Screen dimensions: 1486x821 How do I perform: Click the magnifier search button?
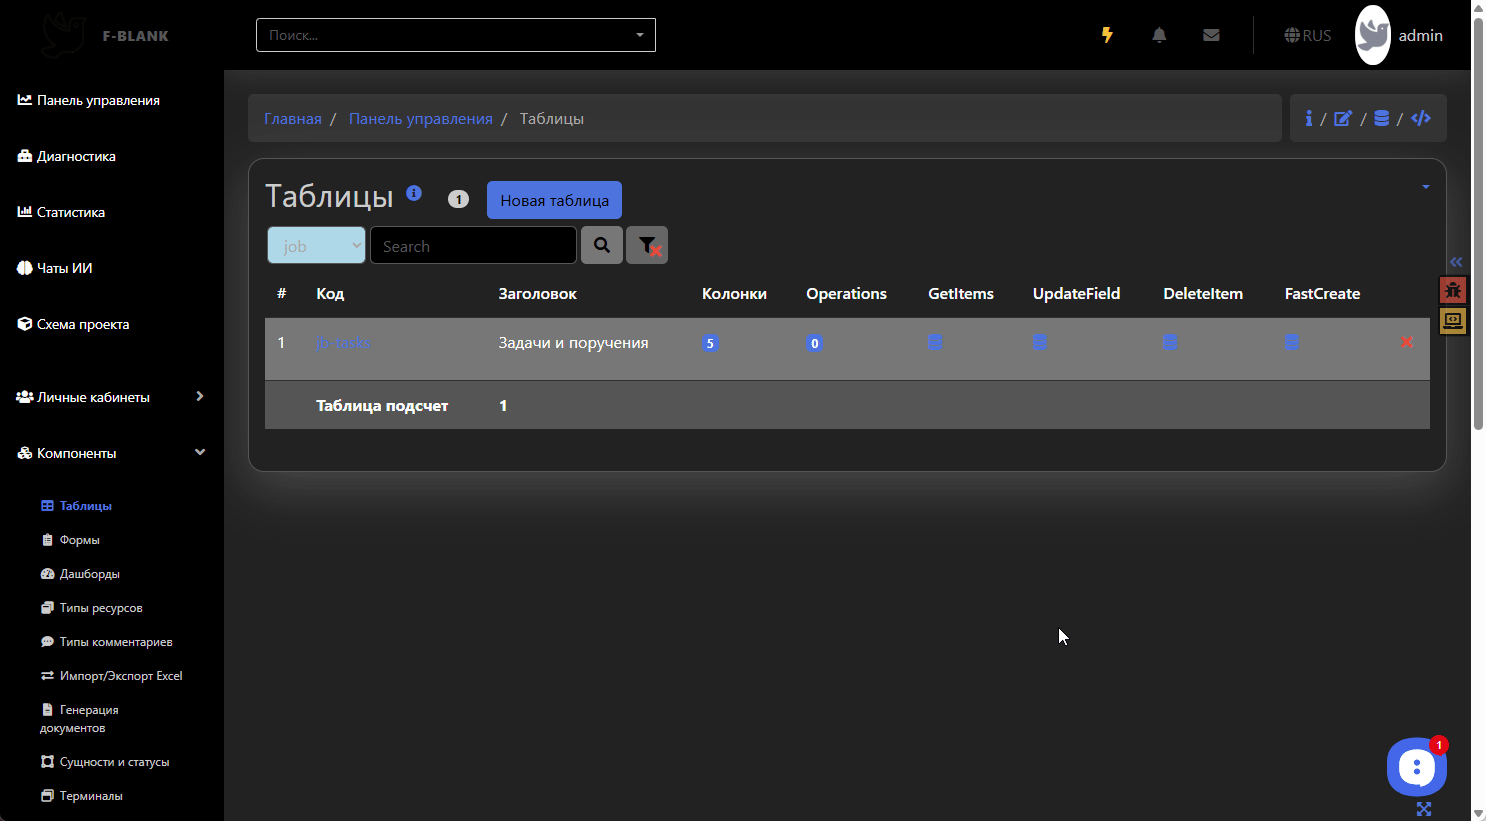pos(602,245)
